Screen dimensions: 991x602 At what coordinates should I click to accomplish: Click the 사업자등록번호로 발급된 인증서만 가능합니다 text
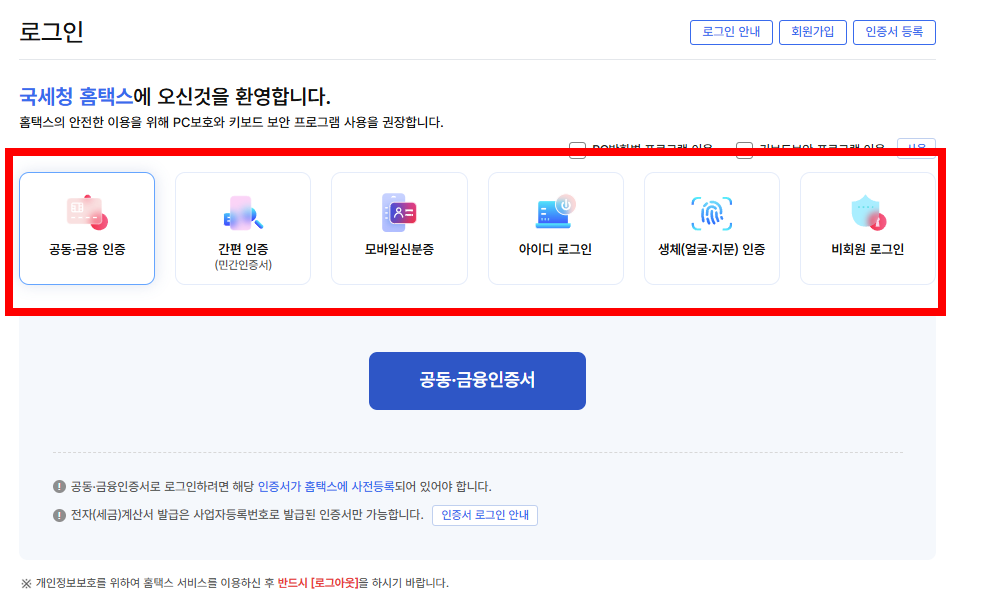point(308,515)
